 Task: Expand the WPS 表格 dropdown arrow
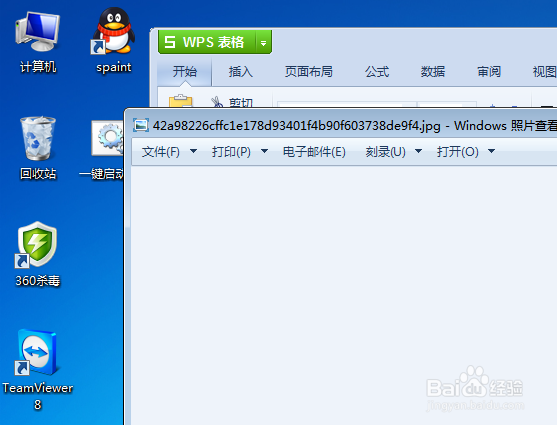tap(264, 43)
